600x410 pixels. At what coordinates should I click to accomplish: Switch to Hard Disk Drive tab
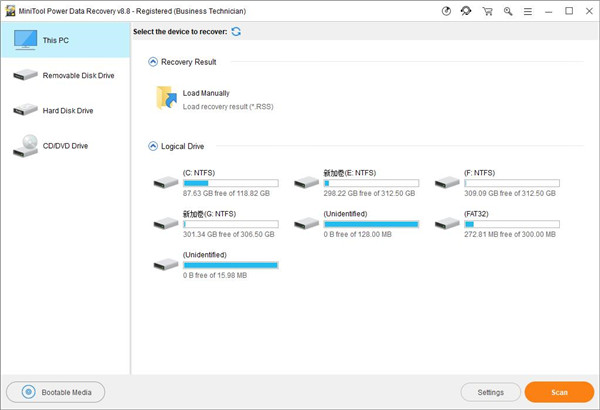[x=65, y=111]
